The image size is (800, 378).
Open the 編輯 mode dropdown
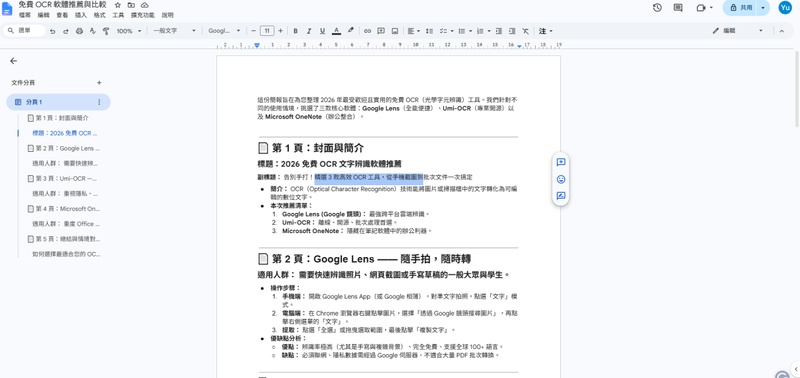(x=738, y=31)
